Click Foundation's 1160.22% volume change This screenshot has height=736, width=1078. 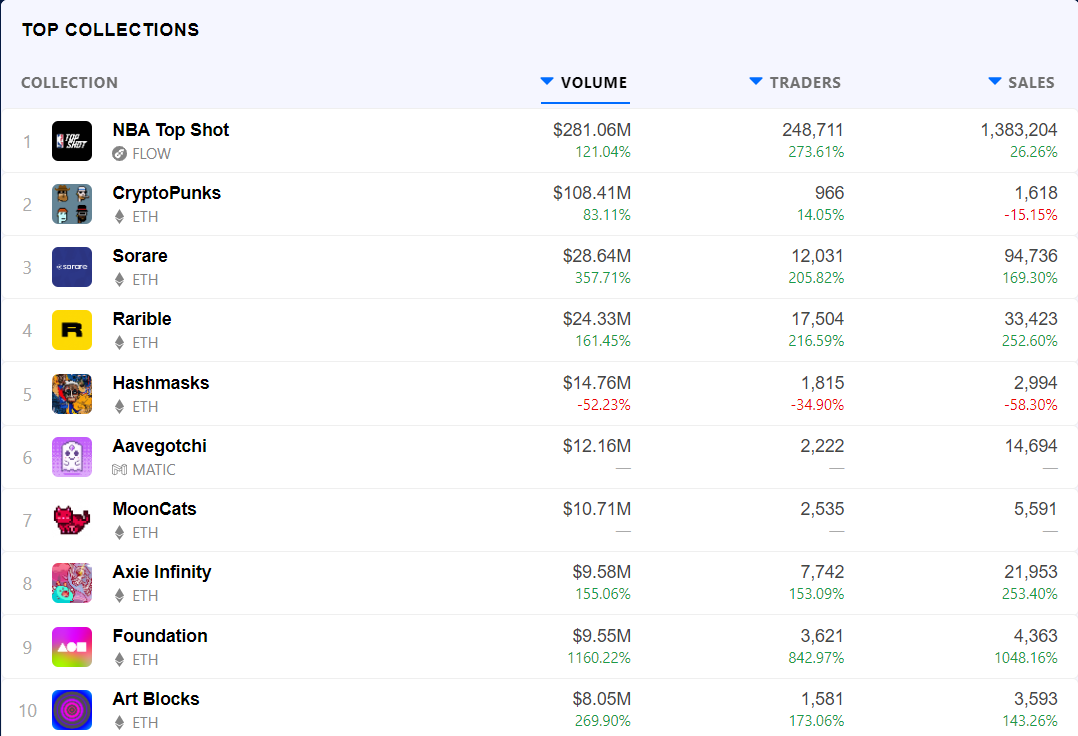point(599,658)
